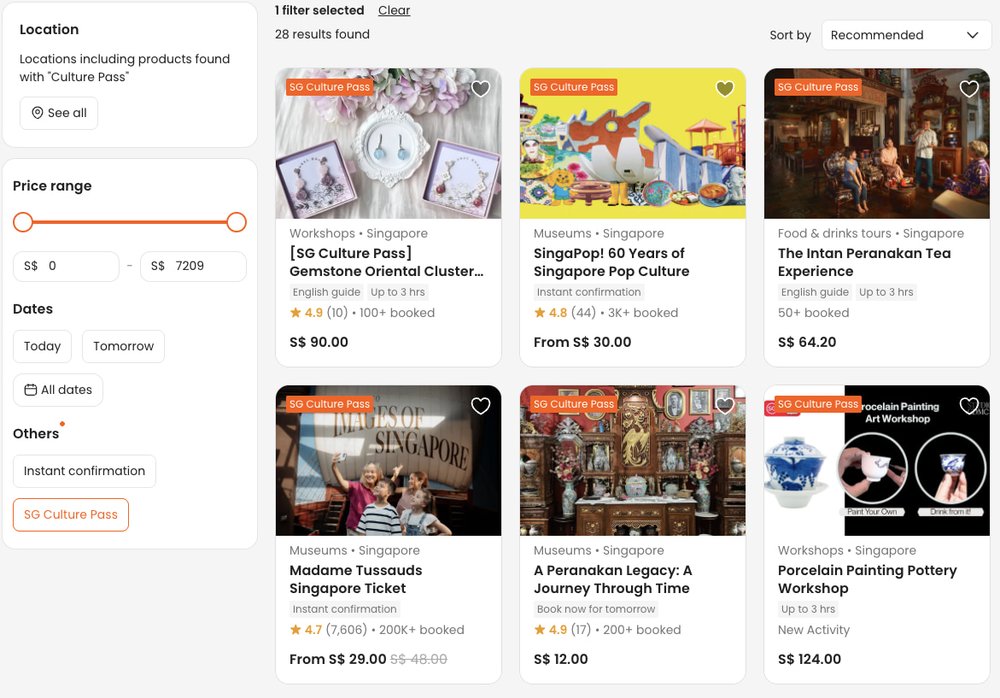
Task: Wishlist A Peranakan Legacy heart icon
Action: [x=725, y=406]
